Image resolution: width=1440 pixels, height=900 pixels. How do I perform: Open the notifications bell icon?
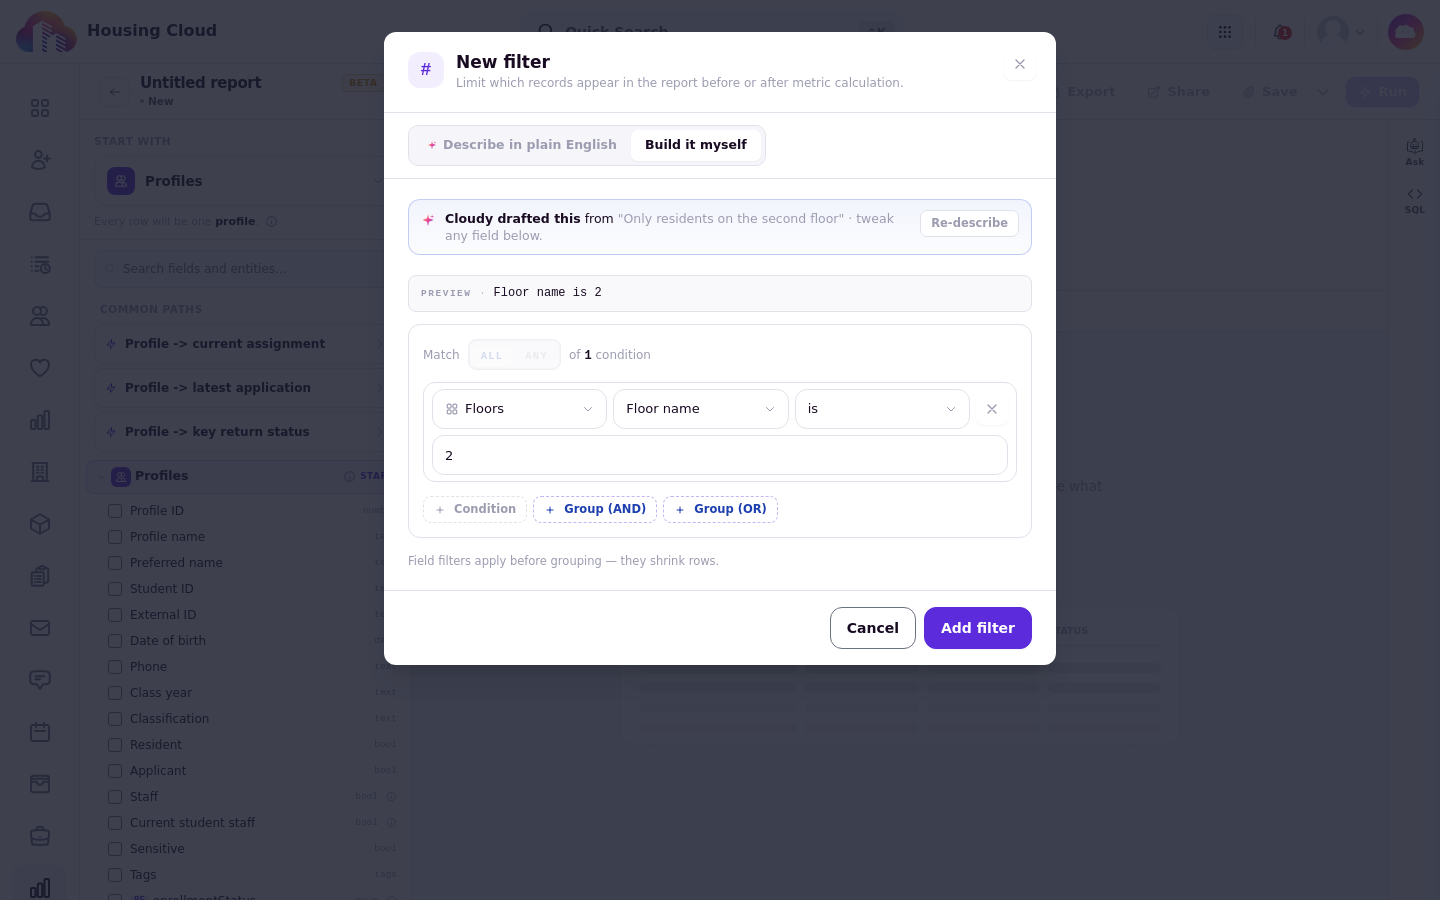pos(1282,32)
